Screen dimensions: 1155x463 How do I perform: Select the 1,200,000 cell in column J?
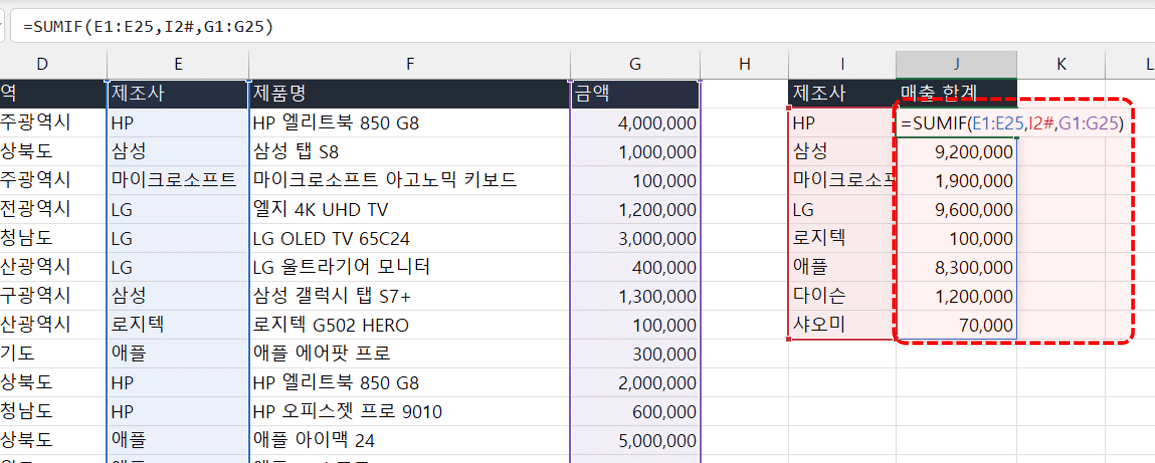[957, 296]
